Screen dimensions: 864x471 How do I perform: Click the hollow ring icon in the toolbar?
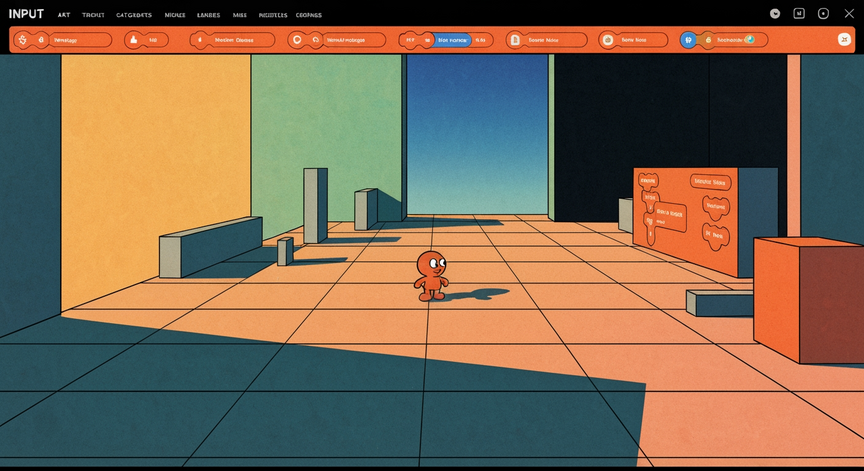[297, 40]
